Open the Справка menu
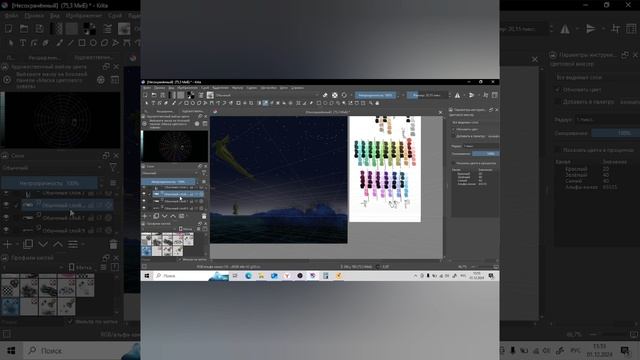Screen dimensions: 640x360 (x=298, y=88)
